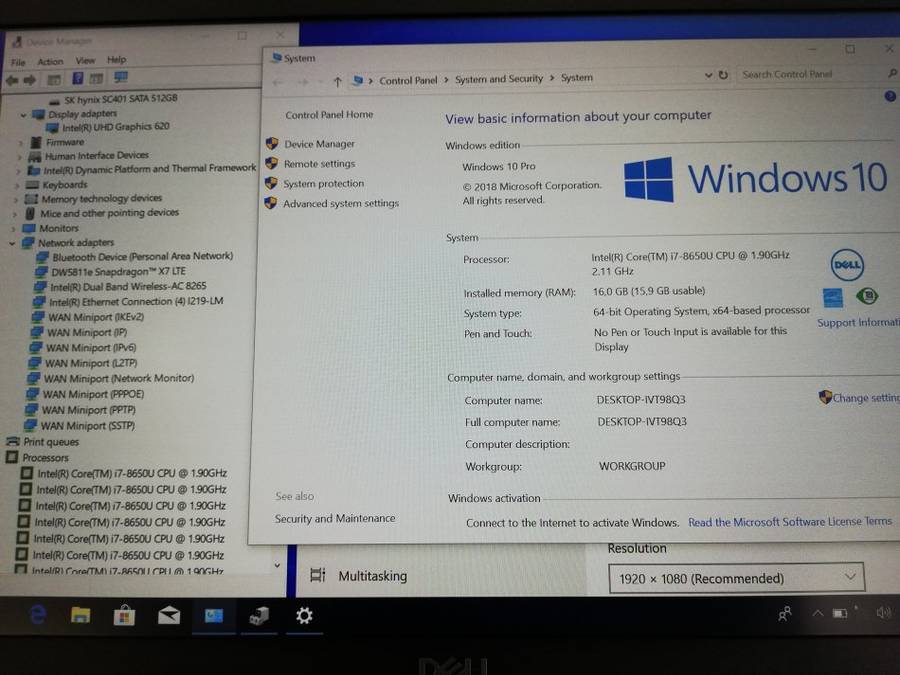This screenshot has height=675, width=900.
Task: Open the Mail app on the taskbar
Action: pyautogui.click(x=169, y=616)
